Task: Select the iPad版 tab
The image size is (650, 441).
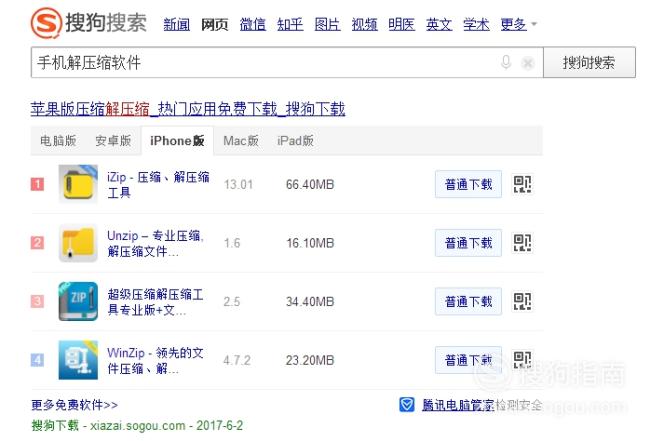Action: tap(296, 141)
